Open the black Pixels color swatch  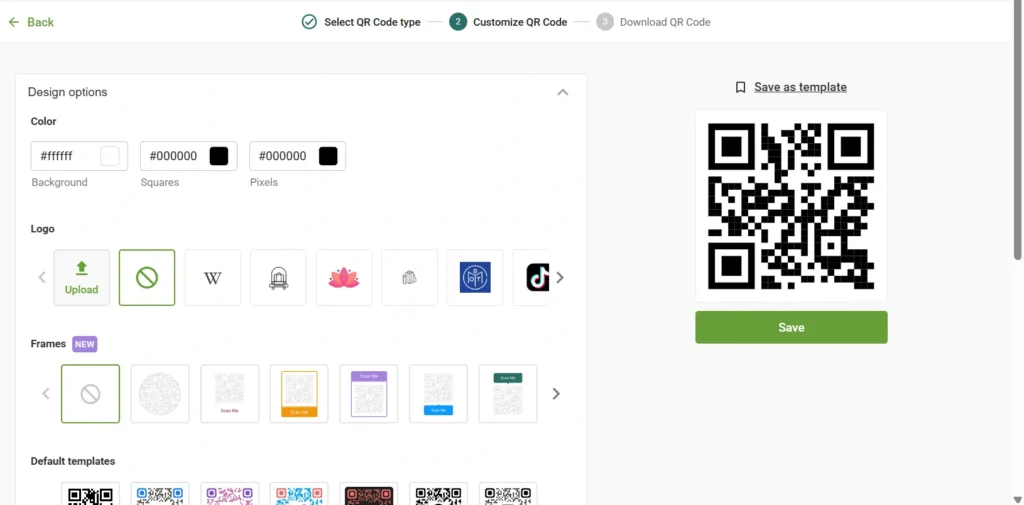(x=328, y=156)
